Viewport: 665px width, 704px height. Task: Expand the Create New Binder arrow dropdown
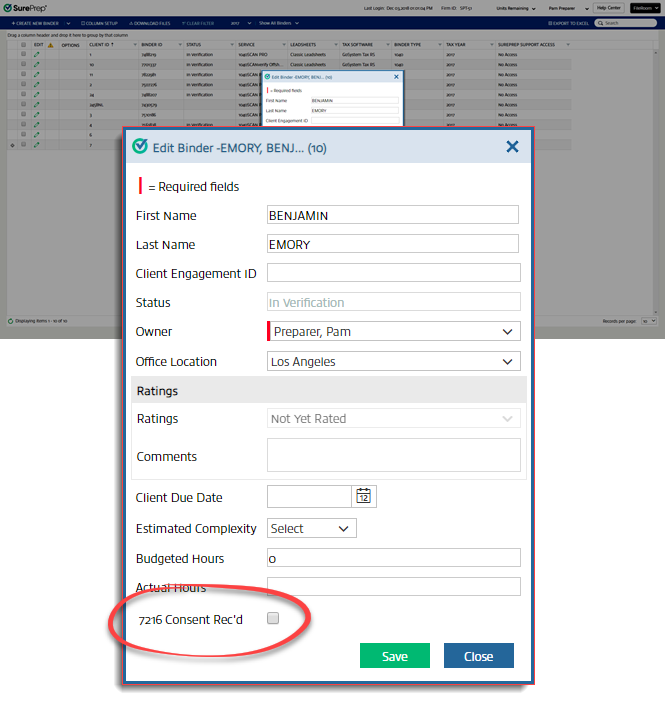click(68, 23)
